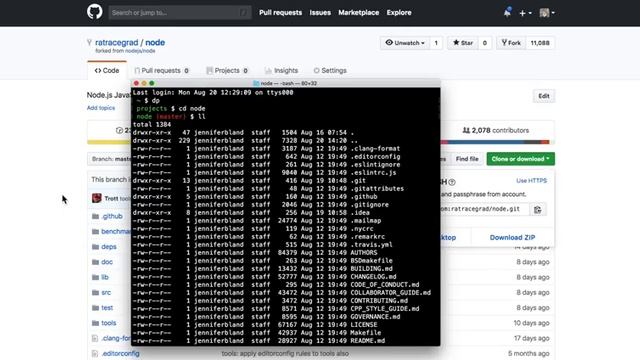Image resolution: width=640 pixels, height=360 pixels.
Task: Go to Pull requests in top nav
Action: (x=280, y=13)
